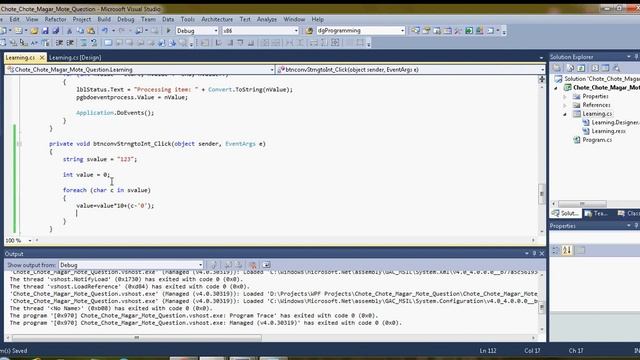This screenshot has width=640, height=360.
Task: Open the Tools menu
Action: pos(187,19)
